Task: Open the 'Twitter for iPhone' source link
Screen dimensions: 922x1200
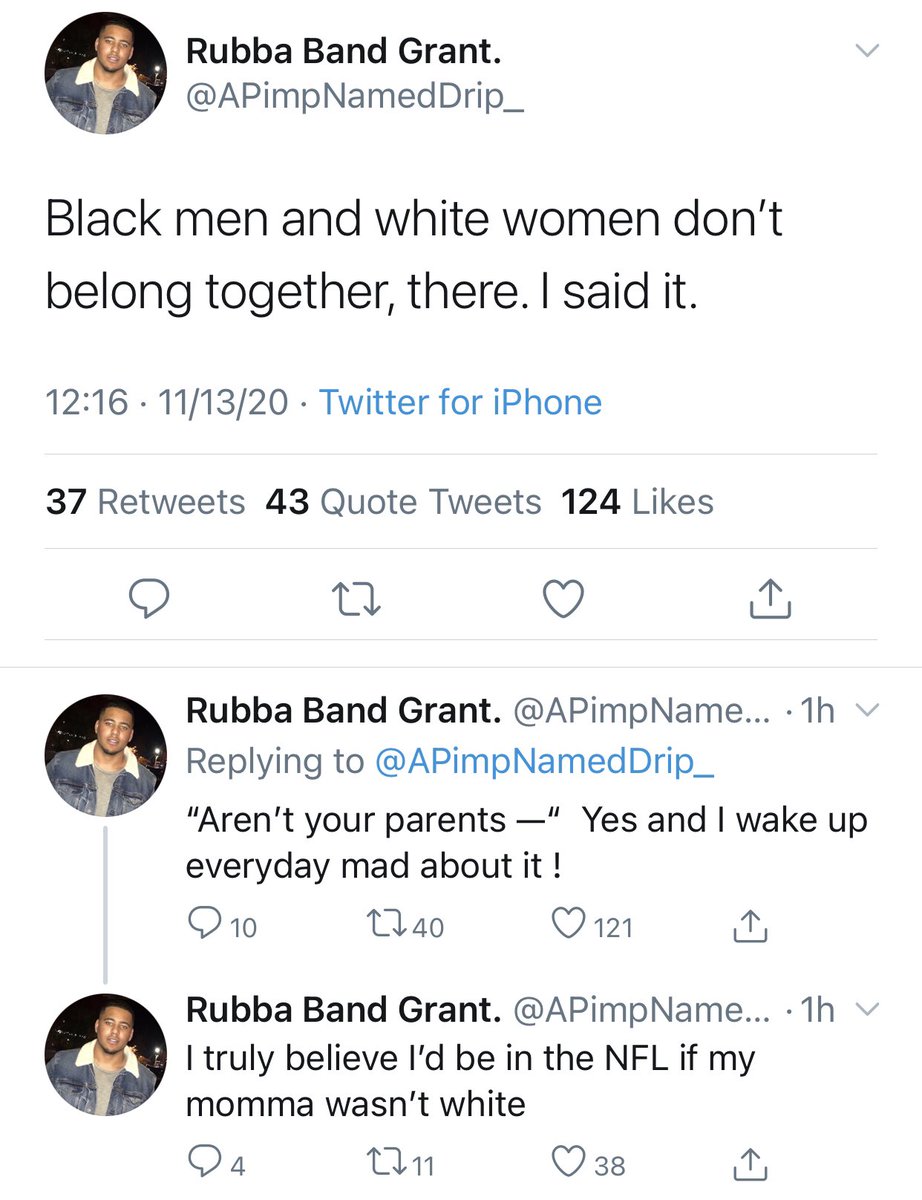Action: [x=460, y=402]
